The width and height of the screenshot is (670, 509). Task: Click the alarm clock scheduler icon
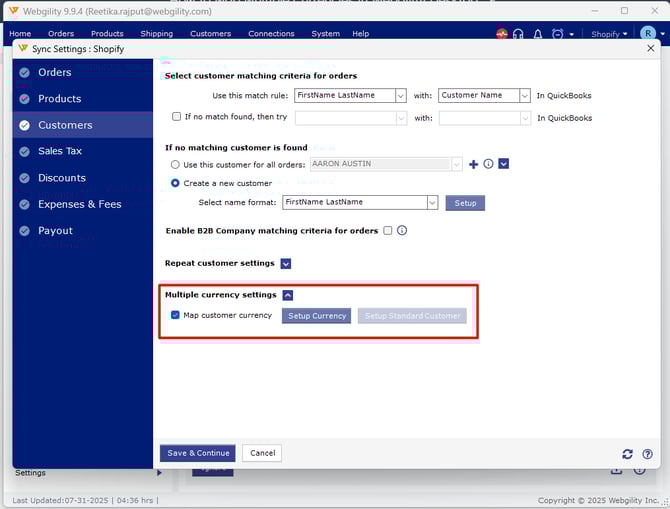(x=555, y=34)
